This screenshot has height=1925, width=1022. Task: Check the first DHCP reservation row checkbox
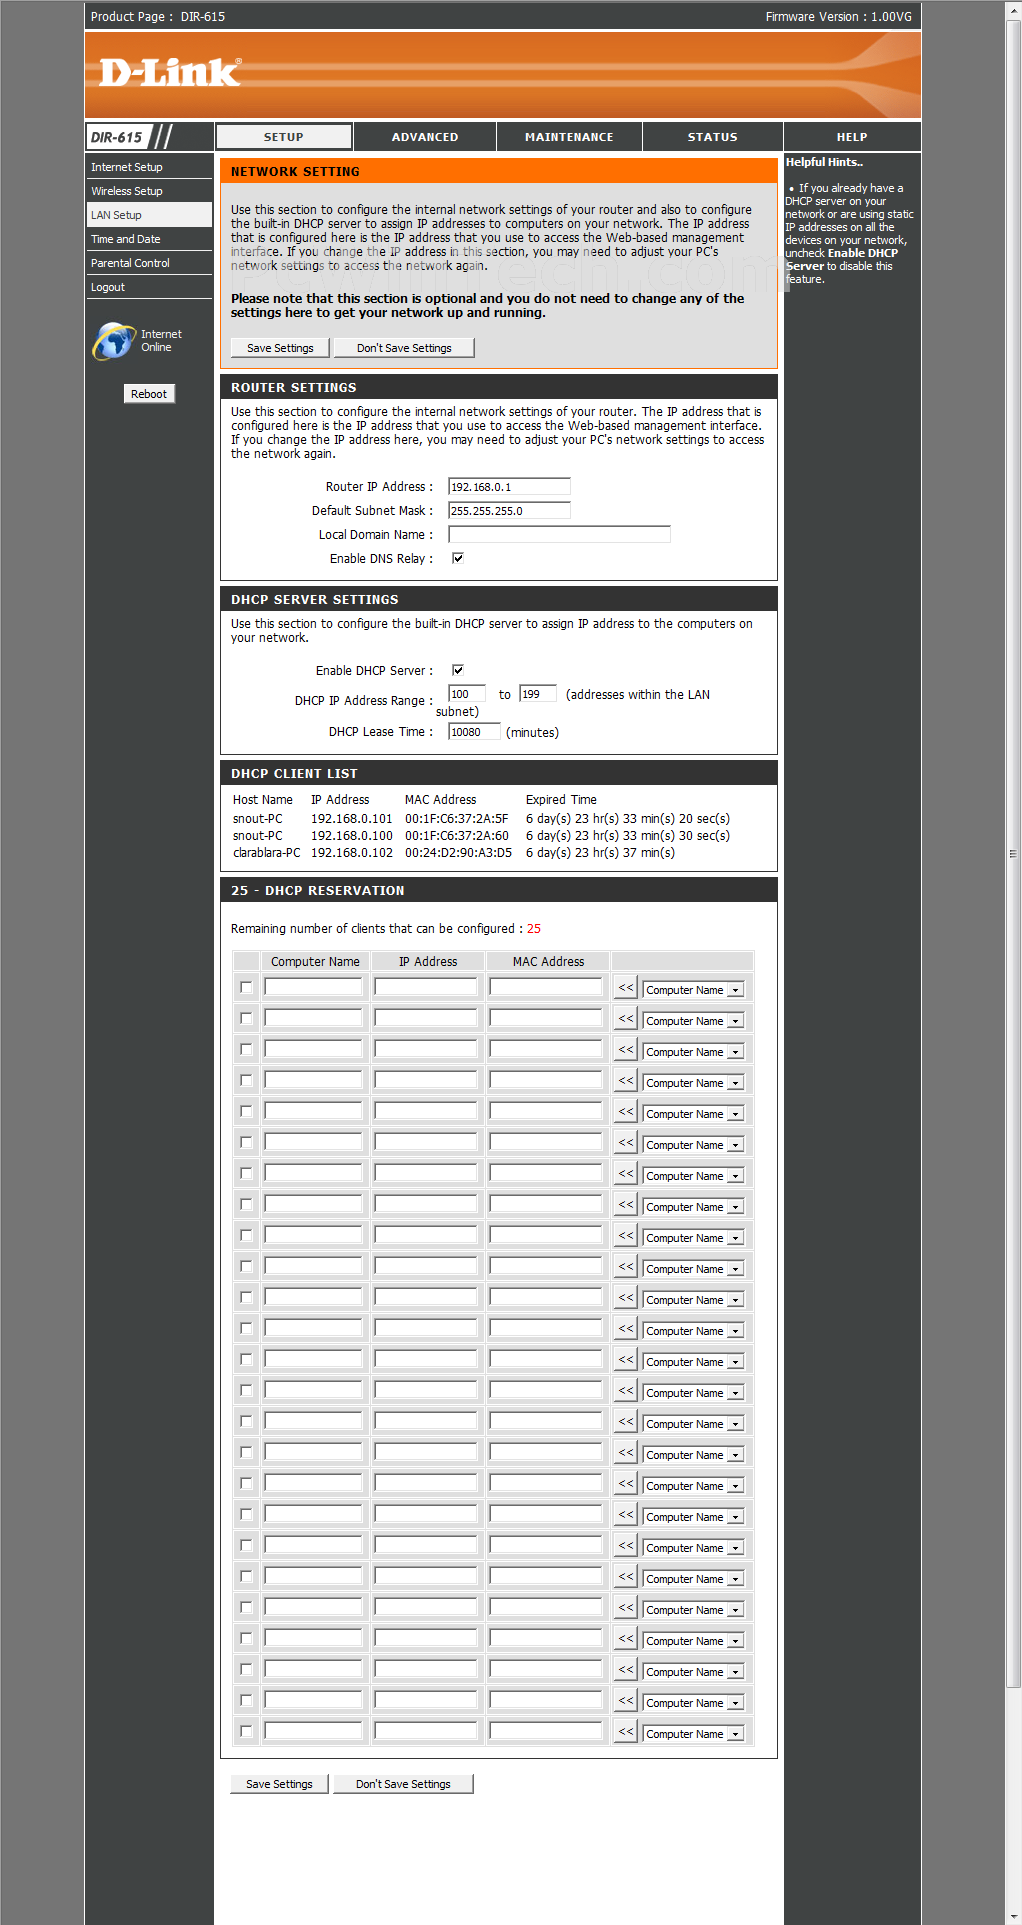(246, 987)
